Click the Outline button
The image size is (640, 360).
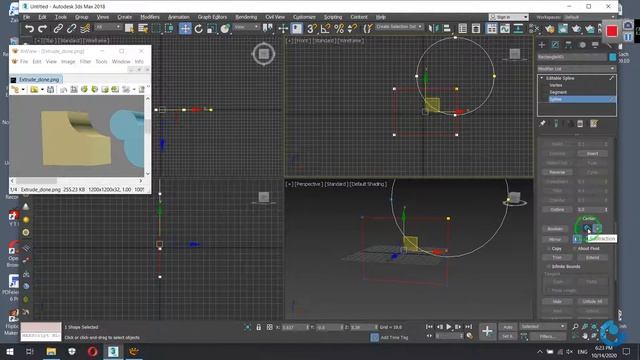click(557, 209)
